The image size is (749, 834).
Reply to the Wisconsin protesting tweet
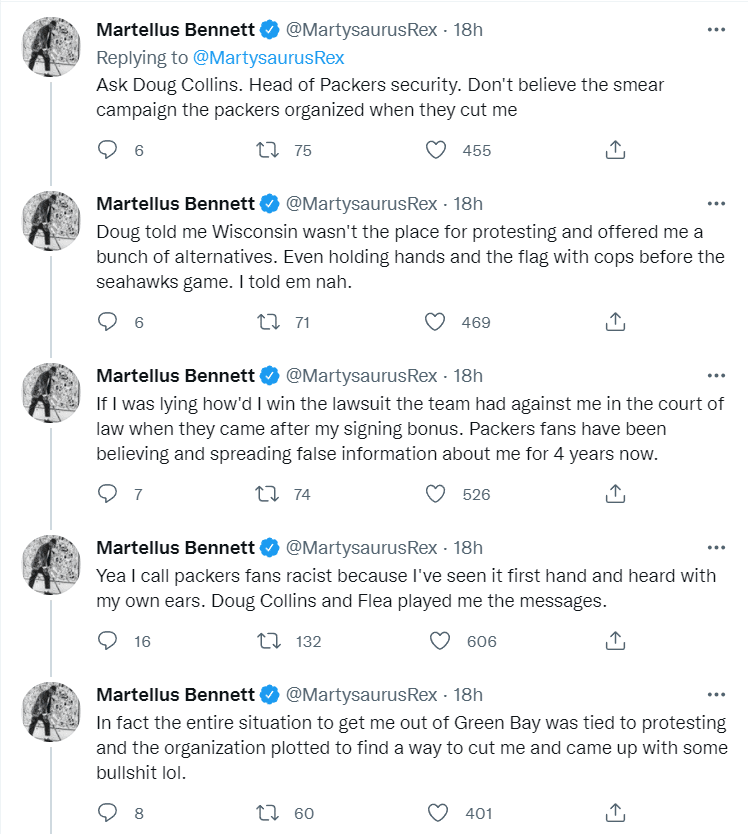(x=108, y=322)
